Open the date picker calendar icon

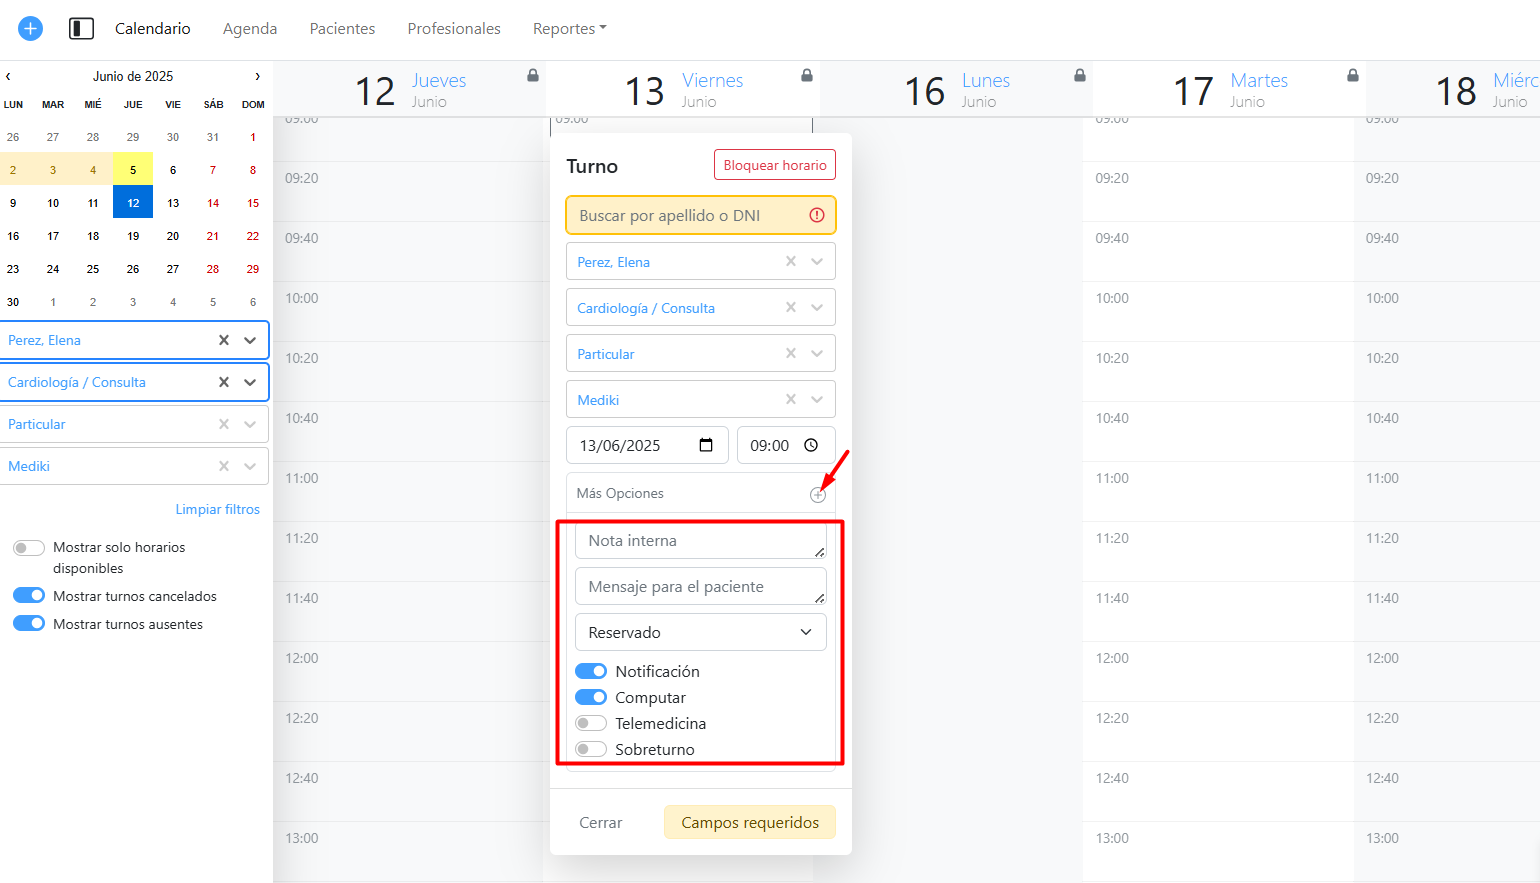pos(706,446)
